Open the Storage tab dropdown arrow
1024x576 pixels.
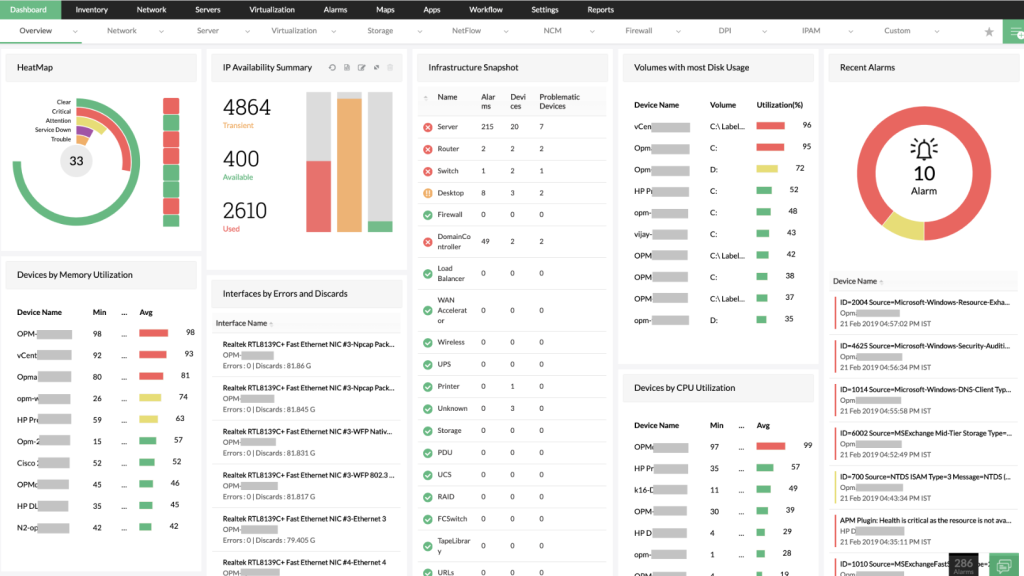coord(420,31)
